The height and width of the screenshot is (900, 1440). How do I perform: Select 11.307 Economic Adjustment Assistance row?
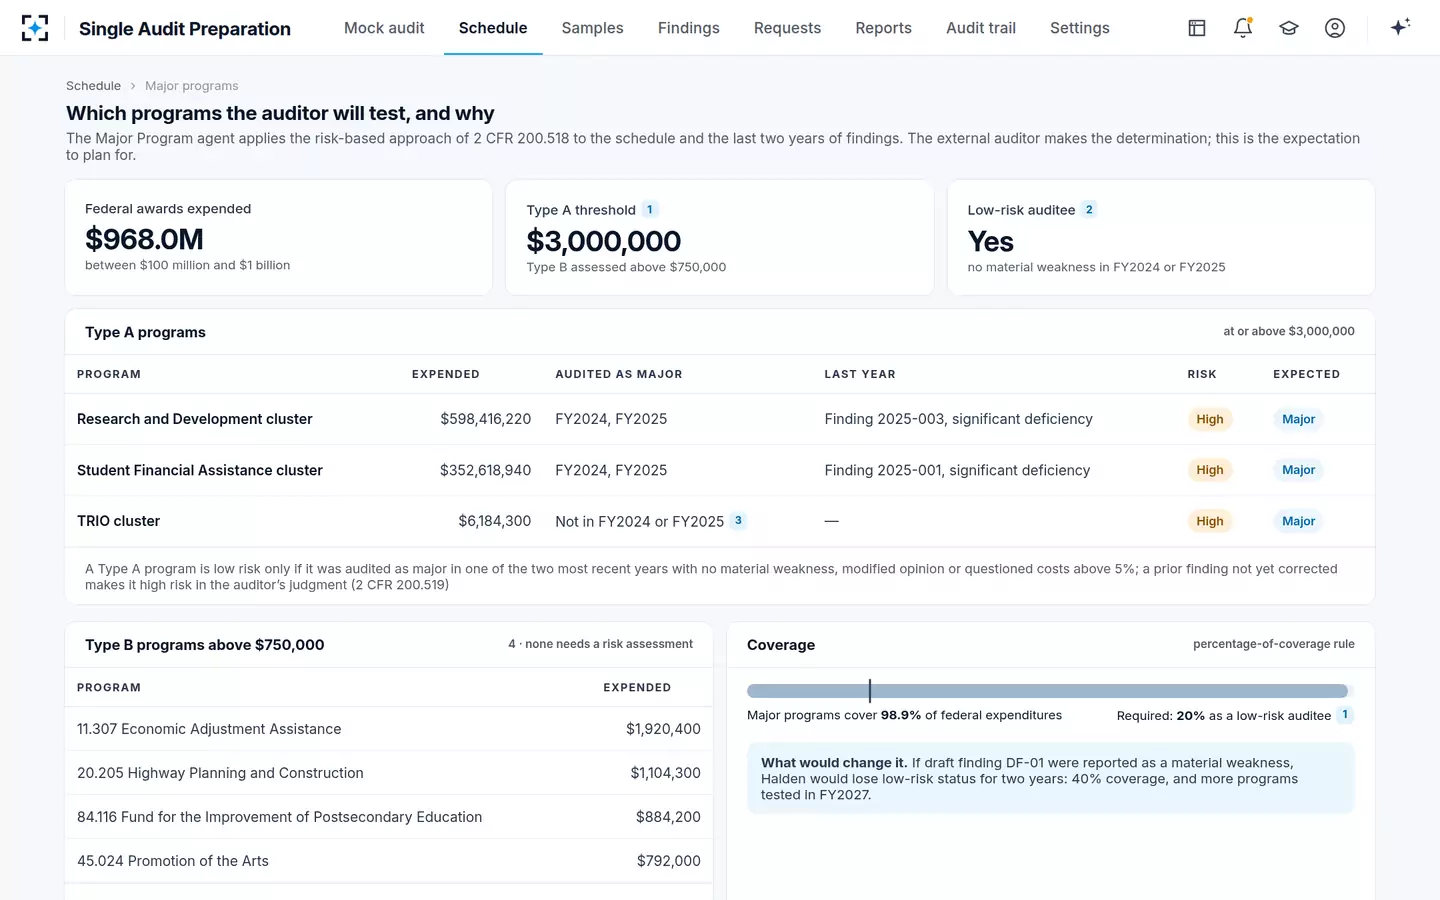(389, 729)
